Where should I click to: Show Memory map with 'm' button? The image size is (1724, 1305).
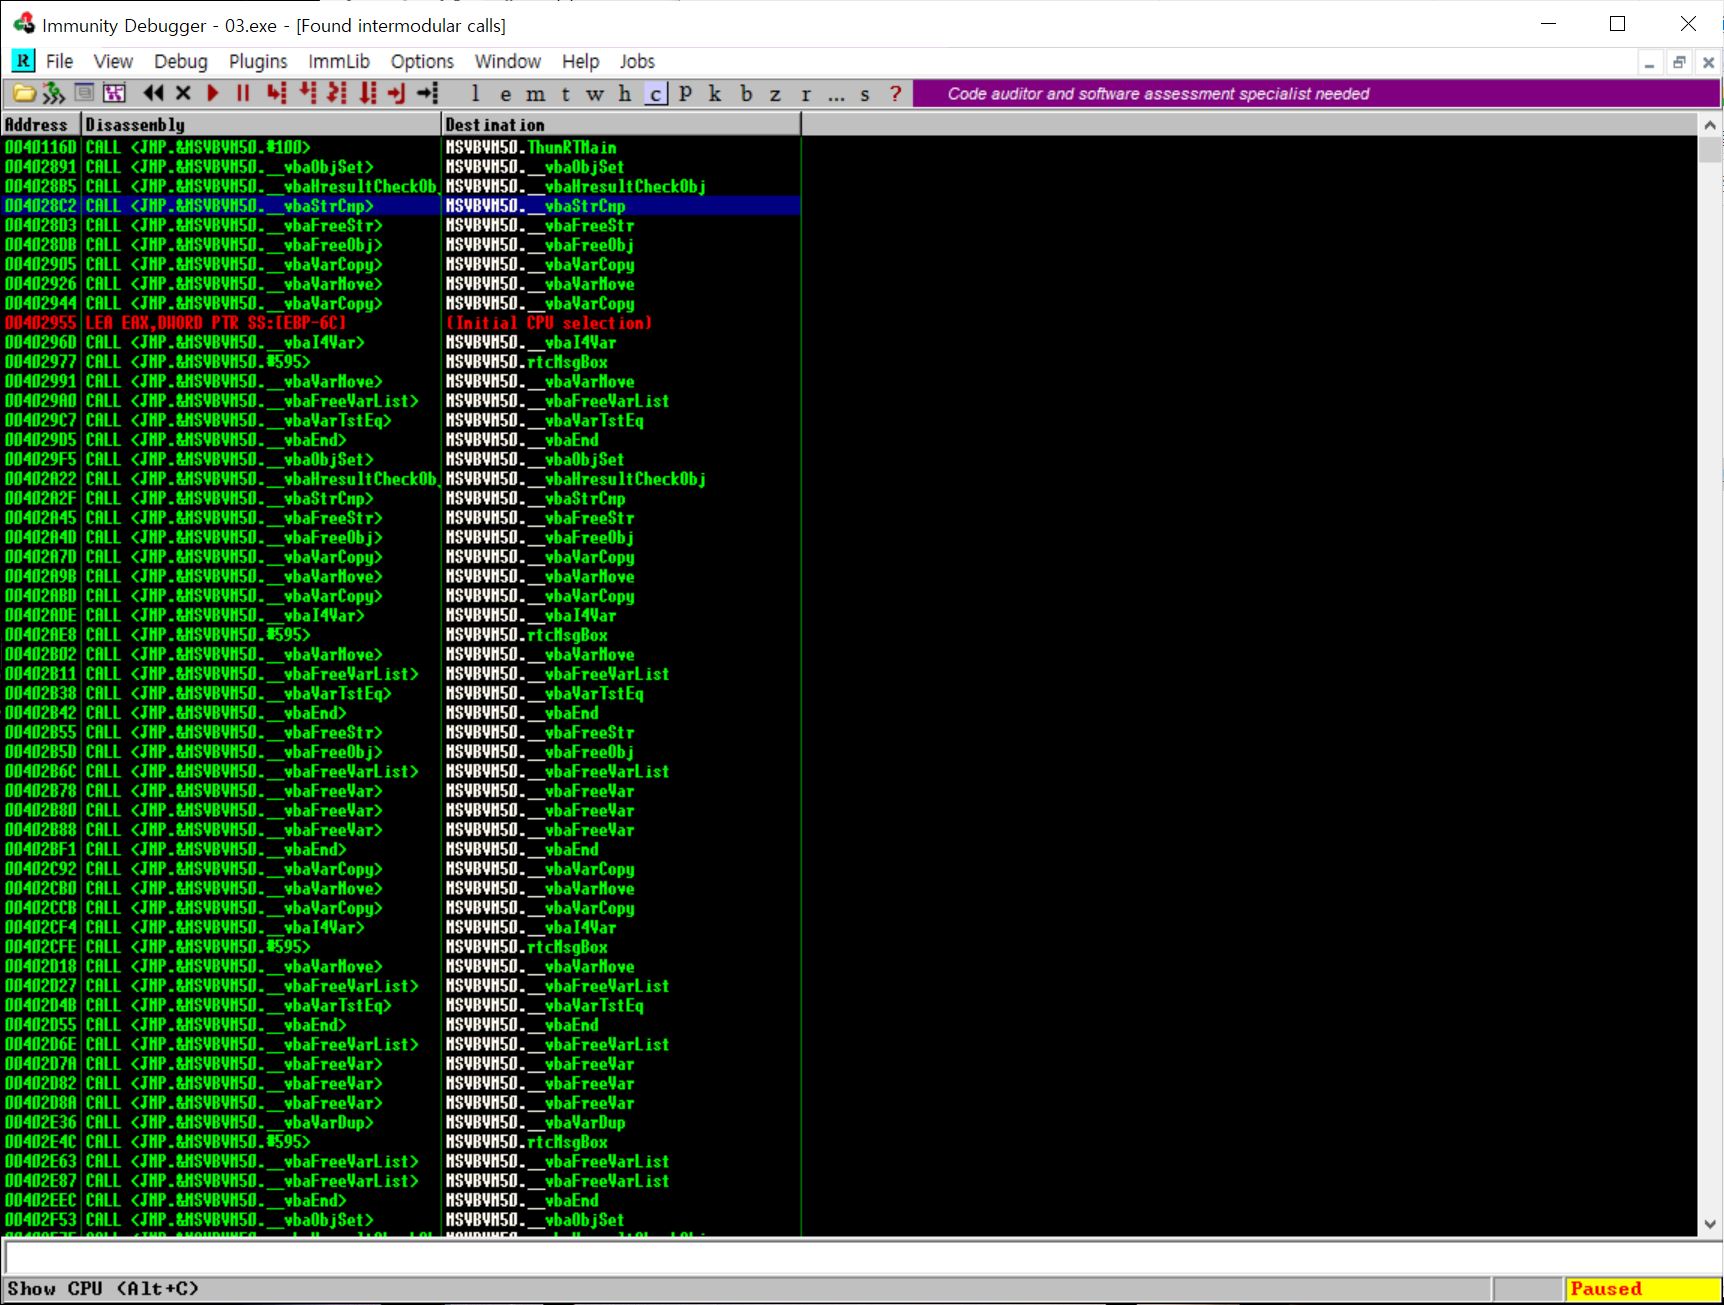536,94
